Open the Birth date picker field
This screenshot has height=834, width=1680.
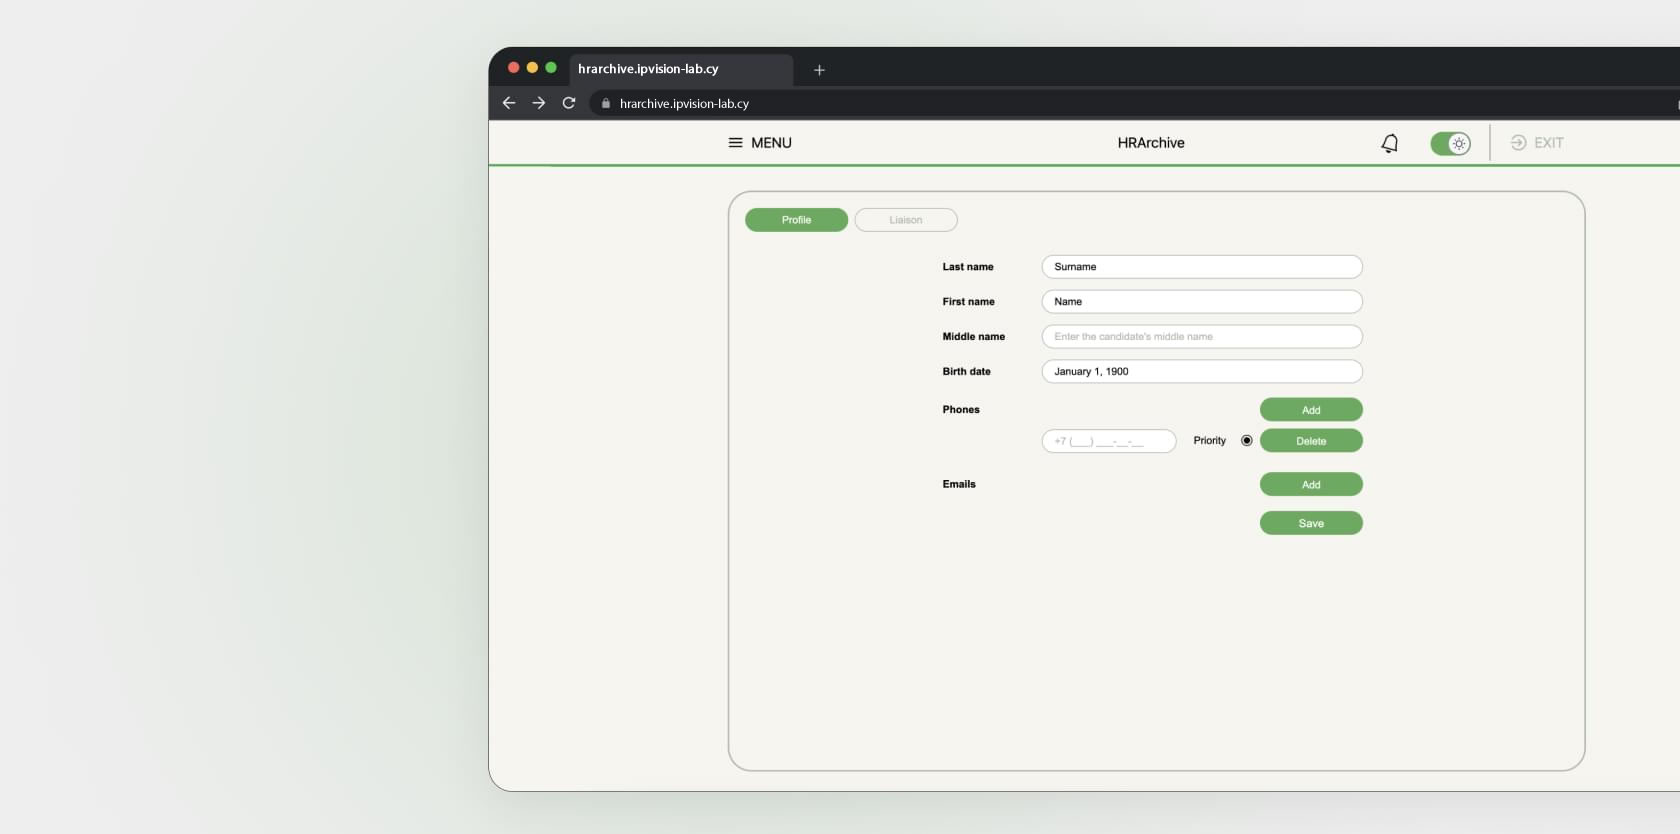click(1201, 371)
